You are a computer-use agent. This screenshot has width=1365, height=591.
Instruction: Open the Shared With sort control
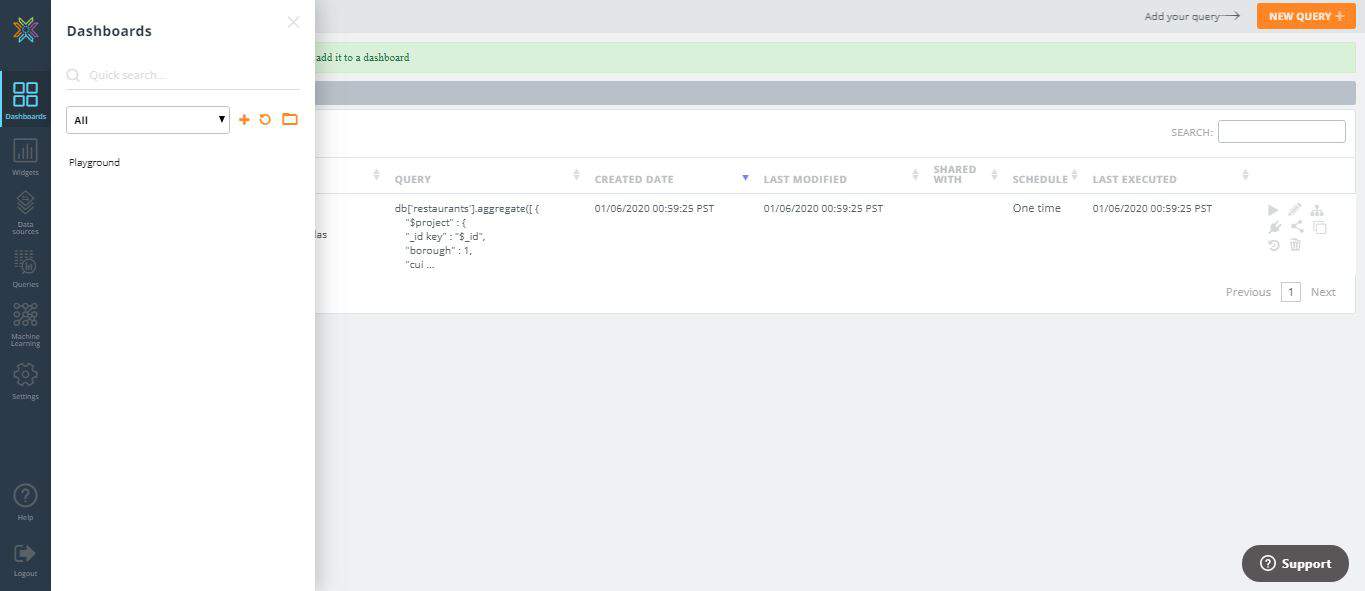point(994,174)
